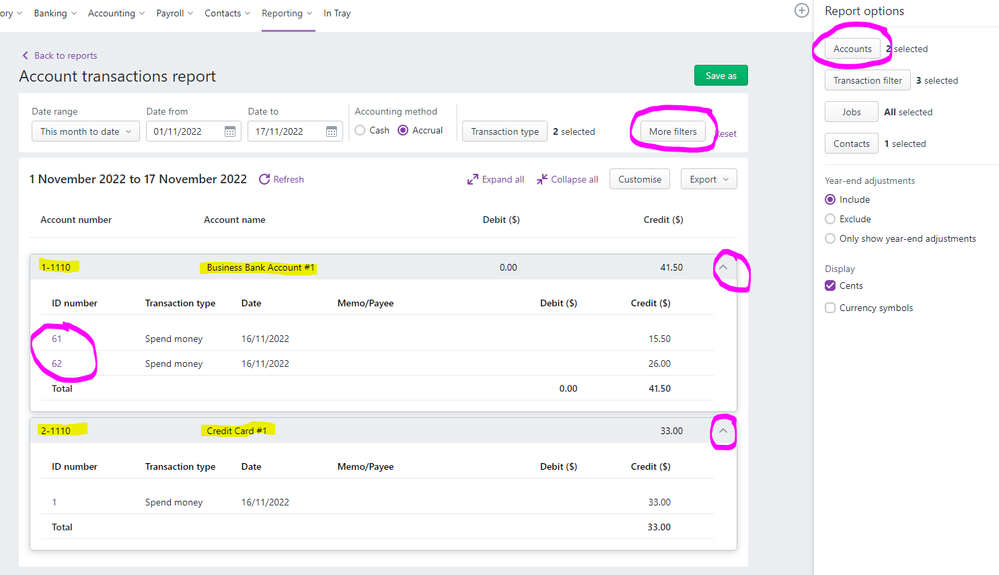Open the Payroll menu
The height and width of the screenshot is (575, 999).
pyautogui.click(x=176, y=13)
